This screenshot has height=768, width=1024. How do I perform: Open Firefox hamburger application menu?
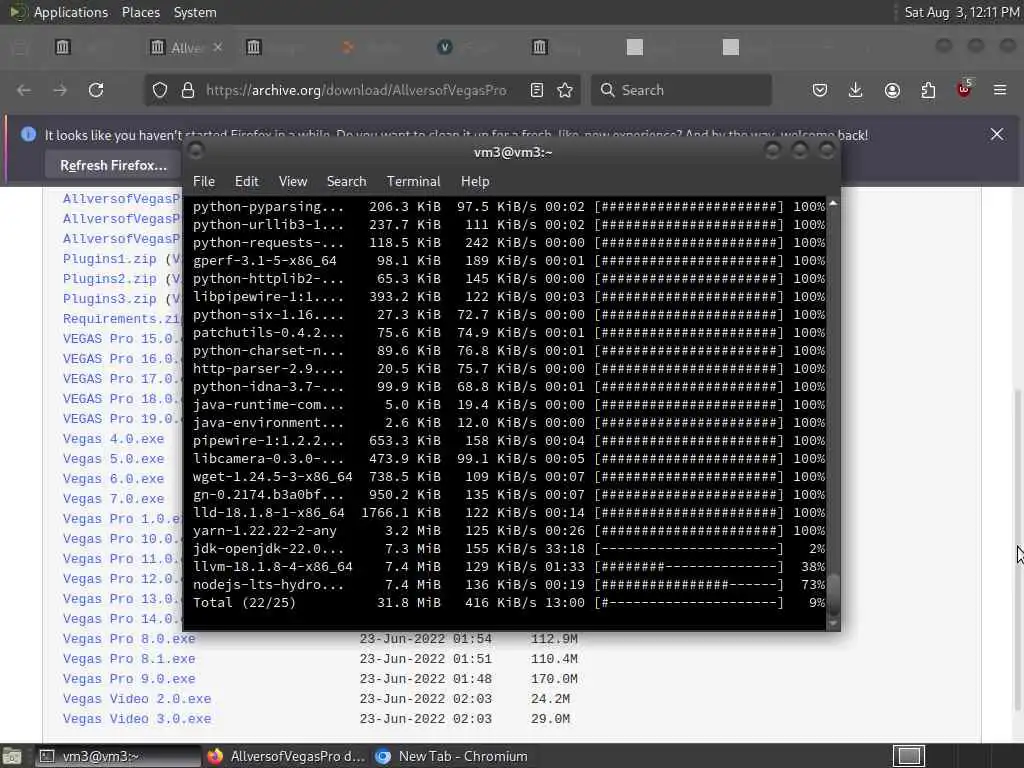click(x=1000, y=90)
